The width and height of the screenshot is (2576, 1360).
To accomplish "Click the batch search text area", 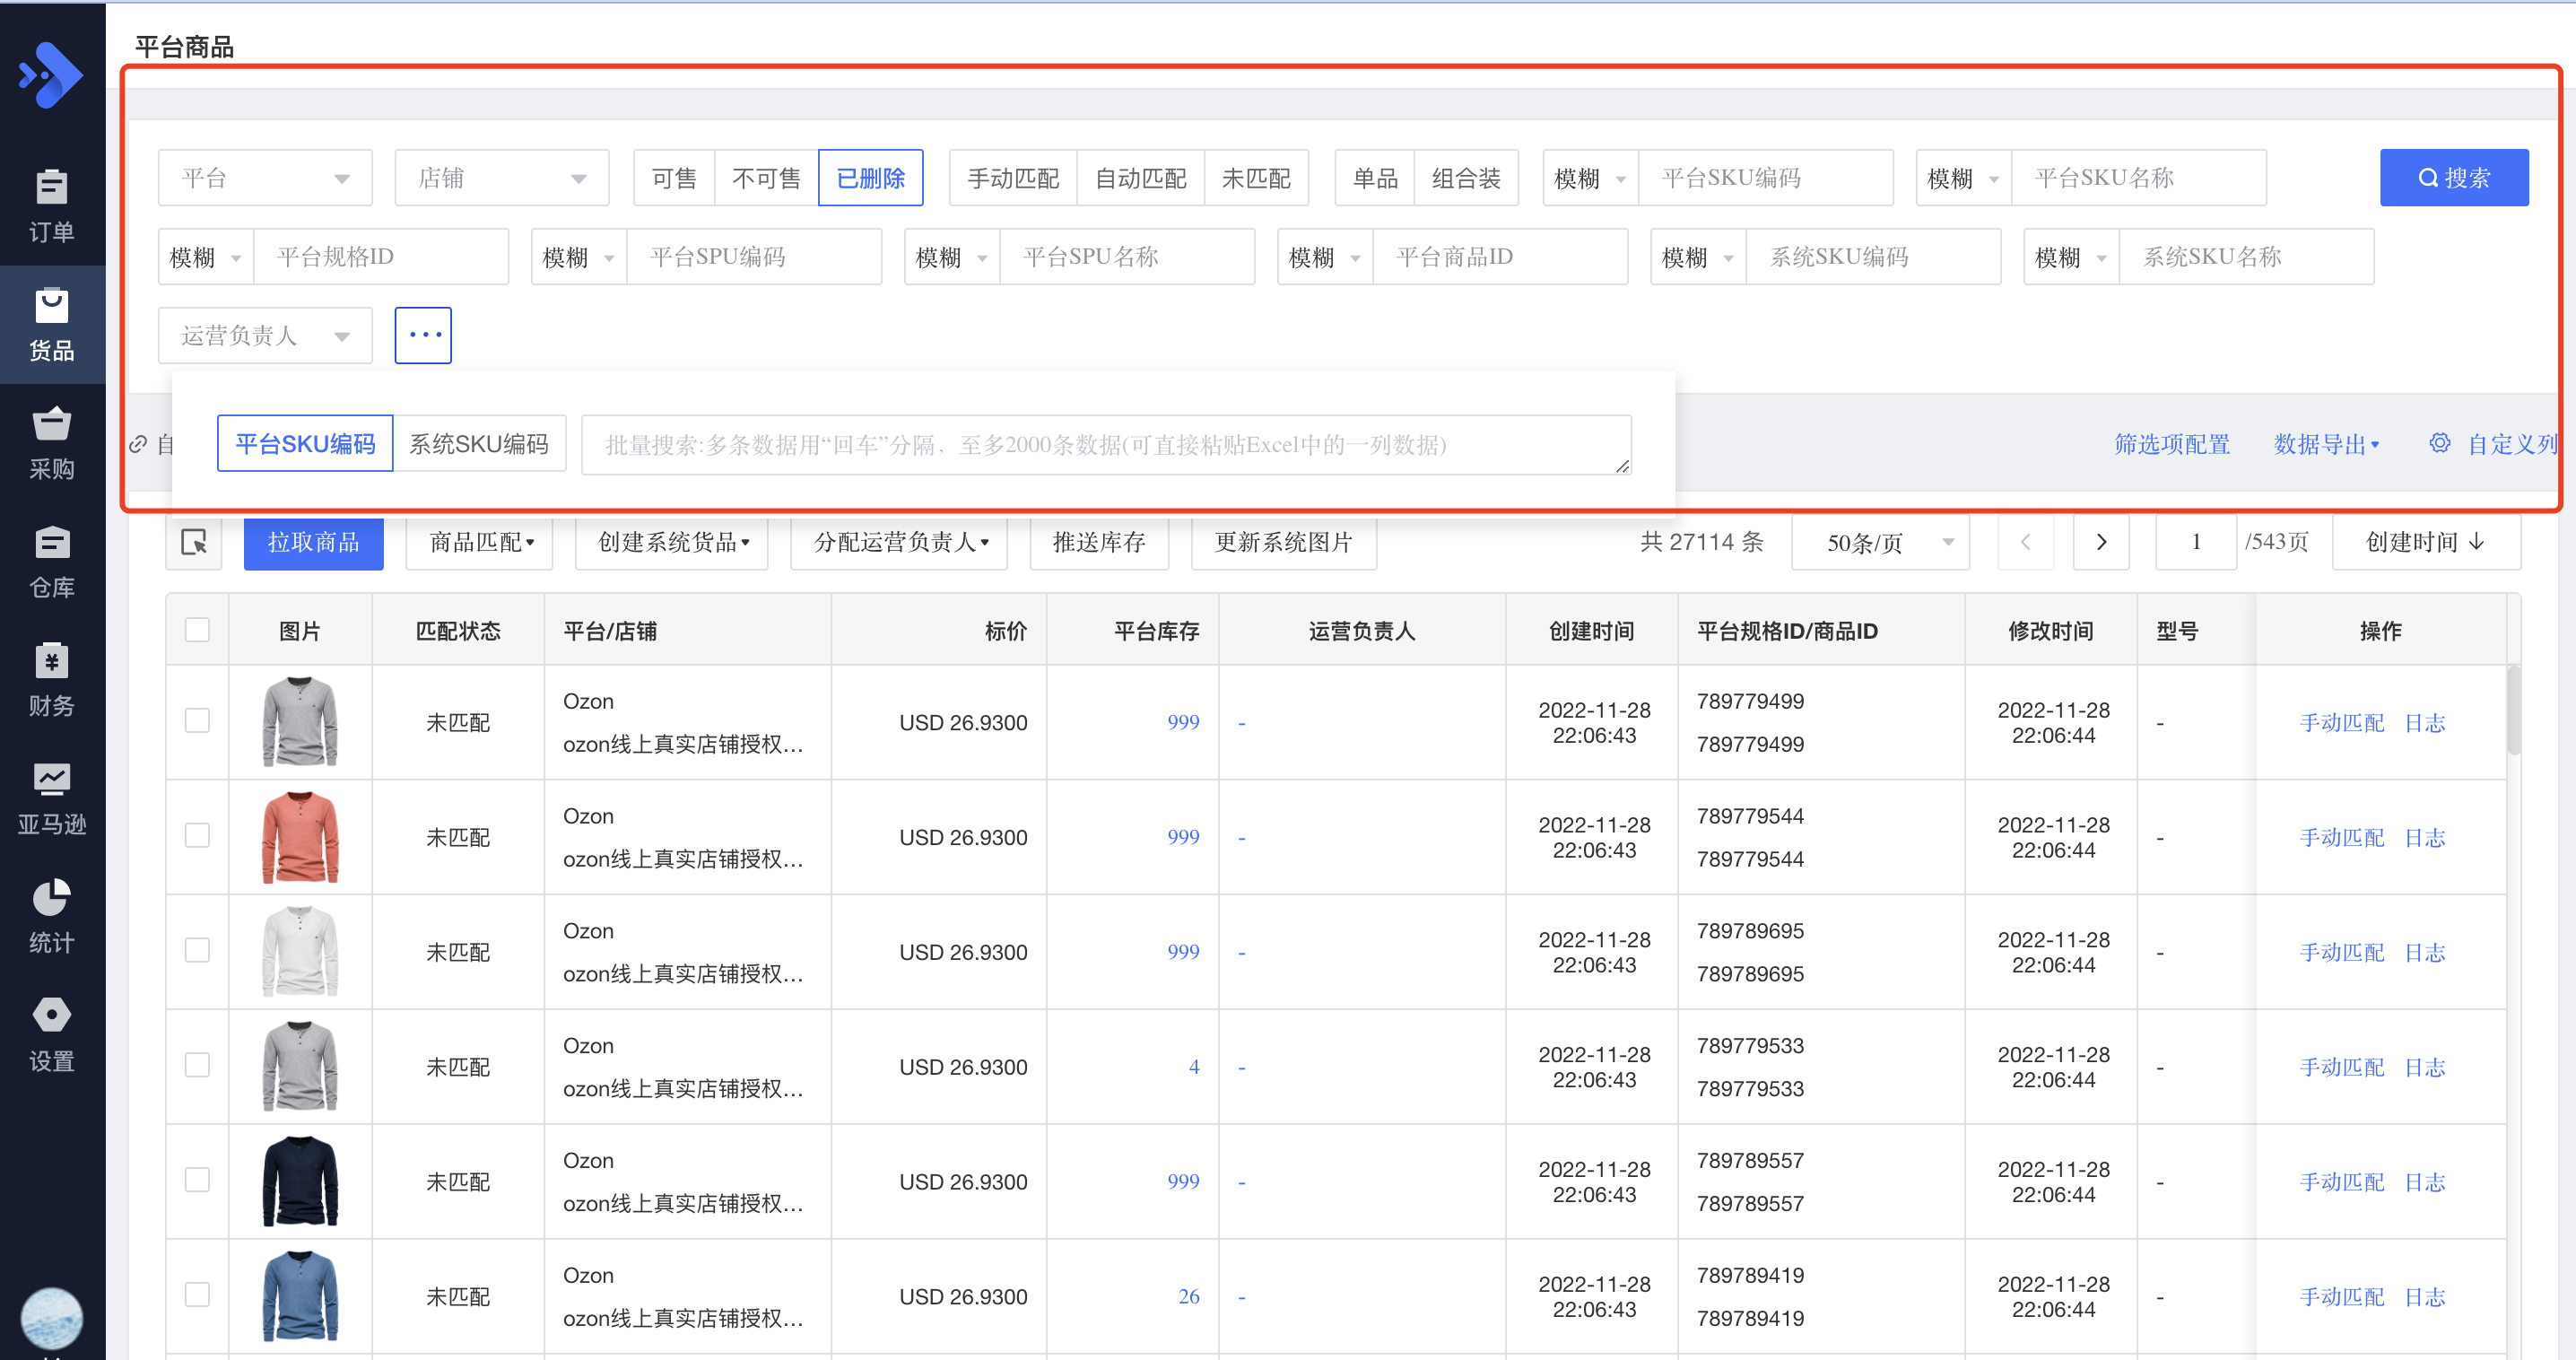I will click(x=1105, y=445).
